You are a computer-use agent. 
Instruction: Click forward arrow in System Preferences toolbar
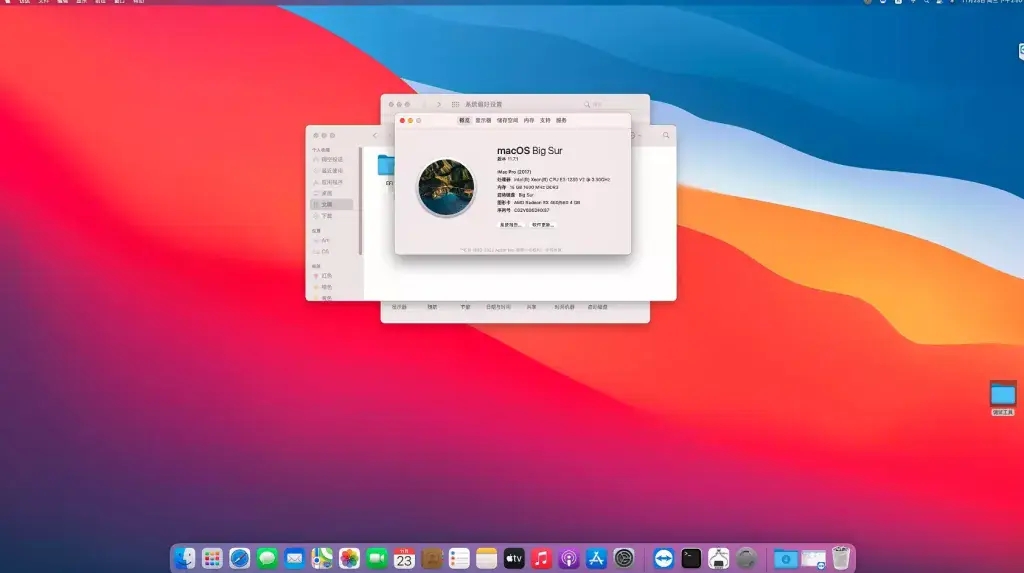tap(439, 105)
